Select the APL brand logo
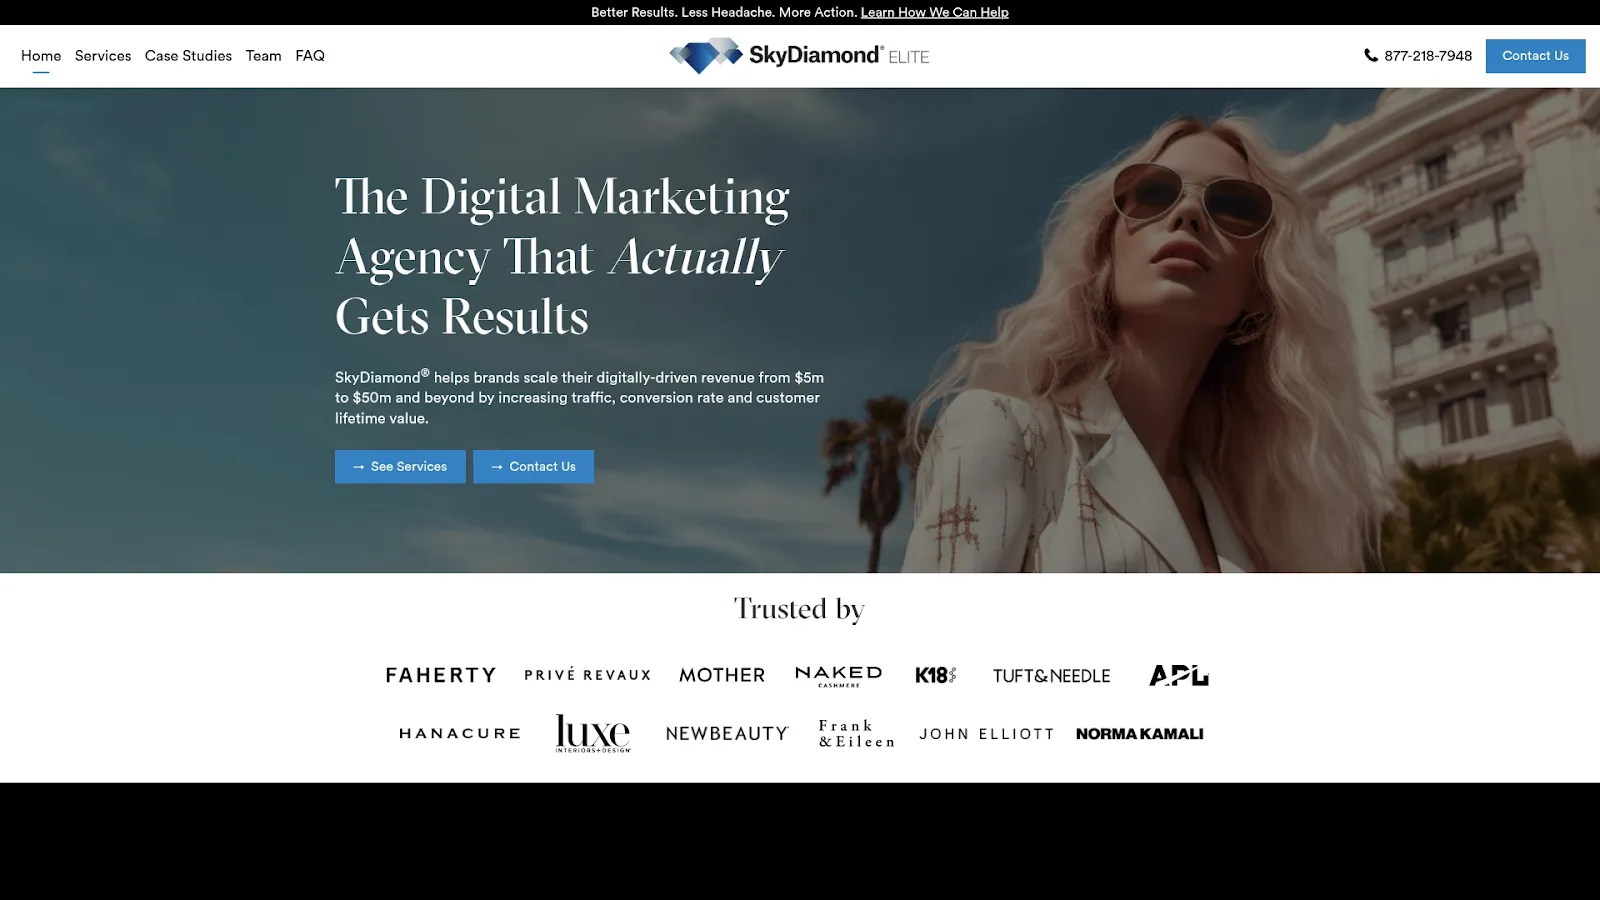1600x900 pixels. (x=1178, y=675)
